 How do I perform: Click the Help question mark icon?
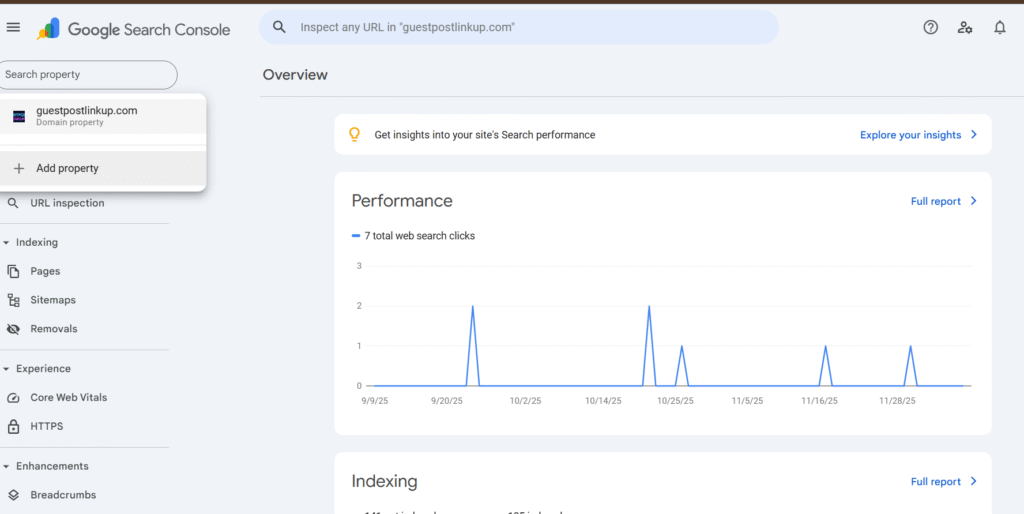pyautogui.click(x=930, y=28)
